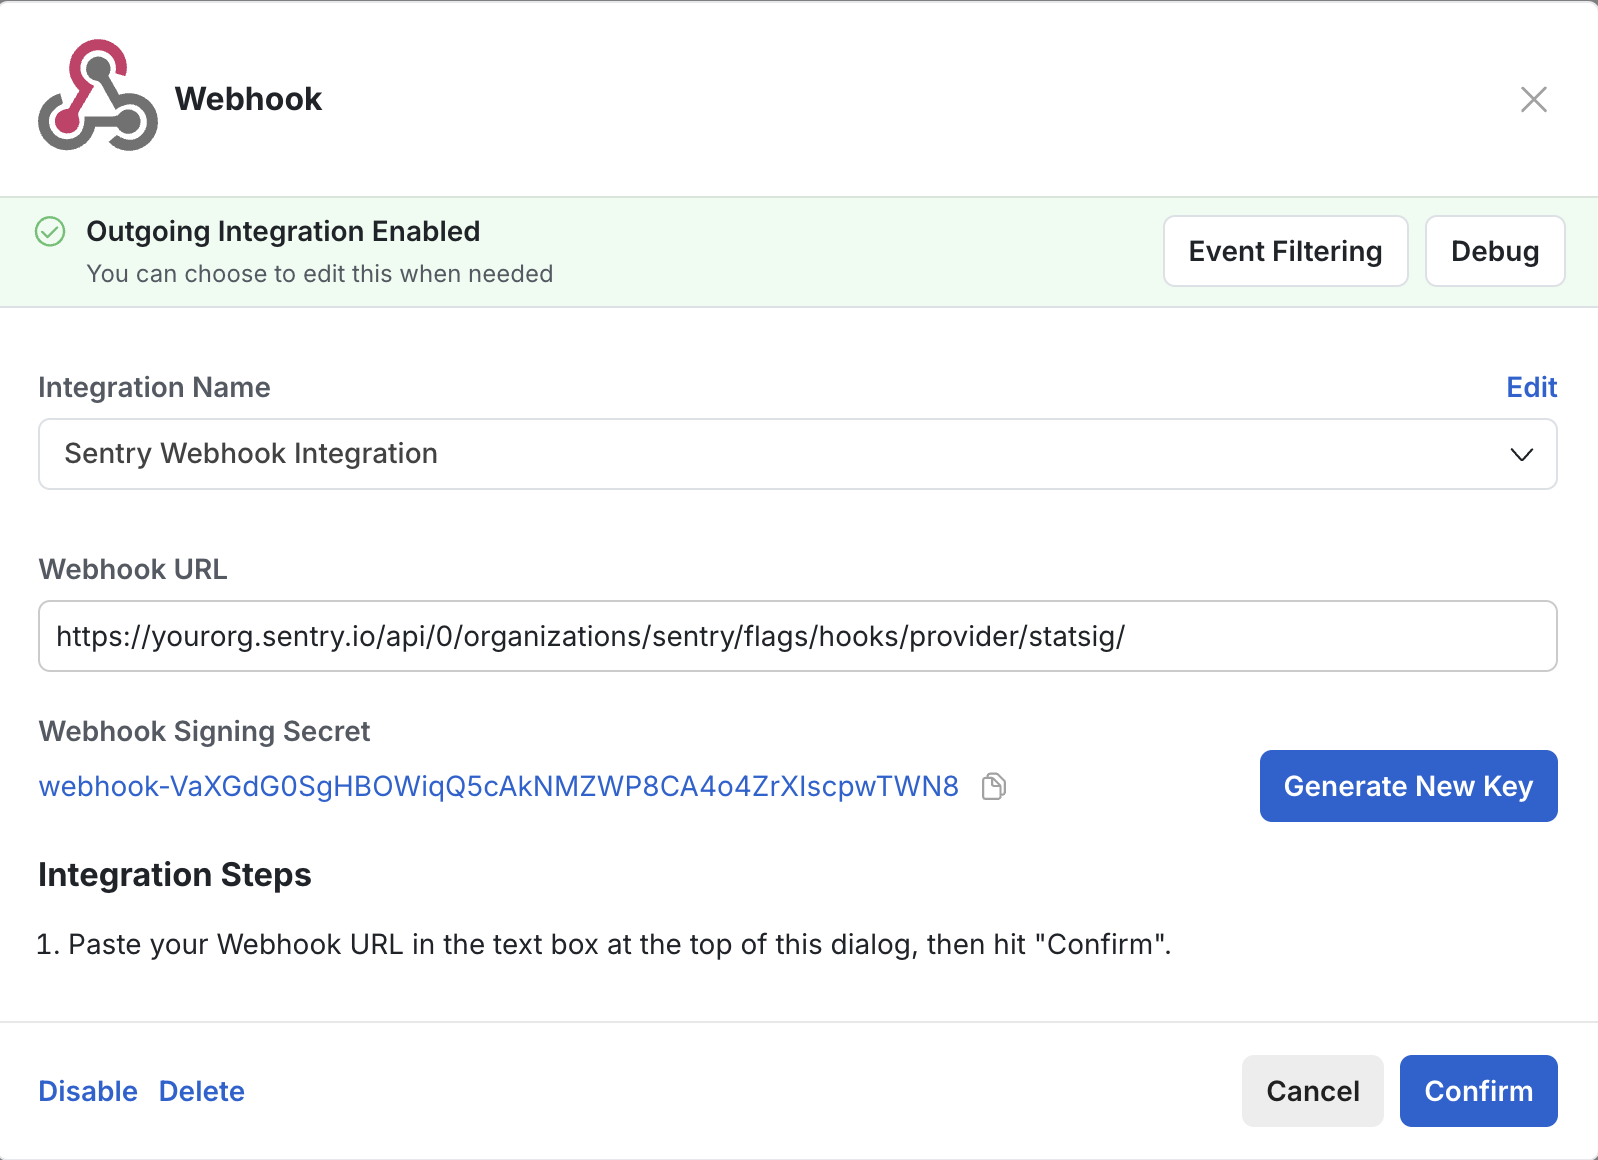Click the Webhook Signing Secret label
Screen dimensions: 1598x1160
click(x=204, y=731)
